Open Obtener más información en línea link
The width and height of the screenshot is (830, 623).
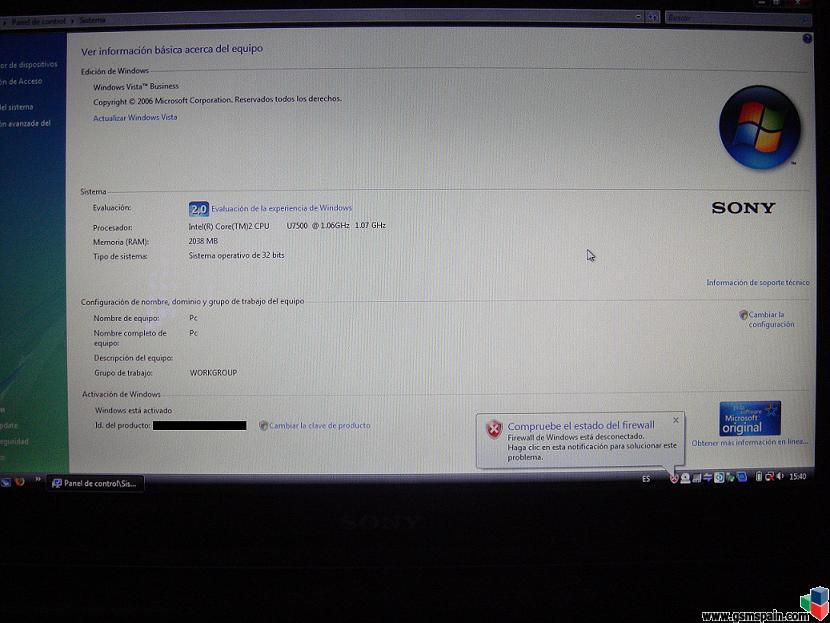(x=749, y=443)
